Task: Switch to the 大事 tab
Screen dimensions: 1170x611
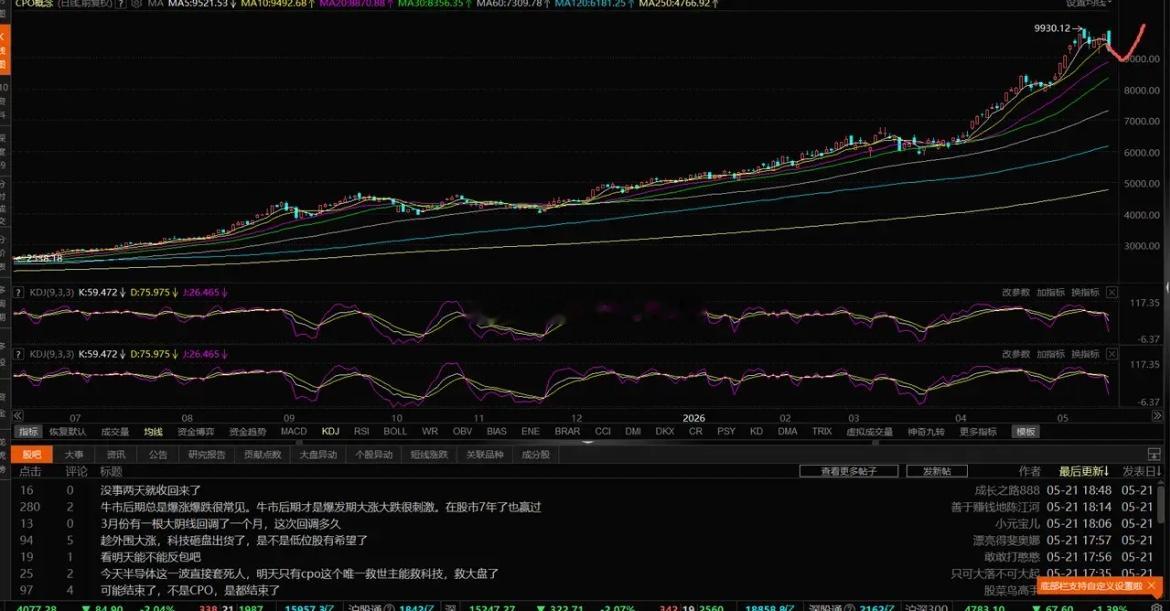Action: click(74, 454)
